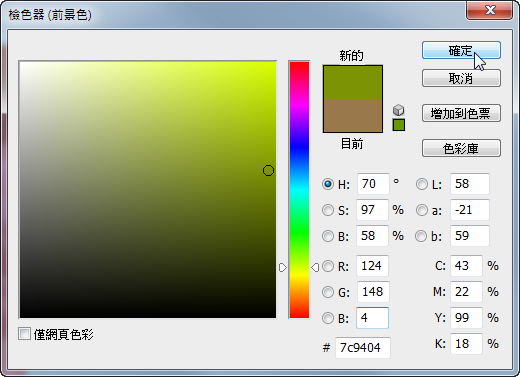Select the H (hue) radio button

(x=328, y=184)
